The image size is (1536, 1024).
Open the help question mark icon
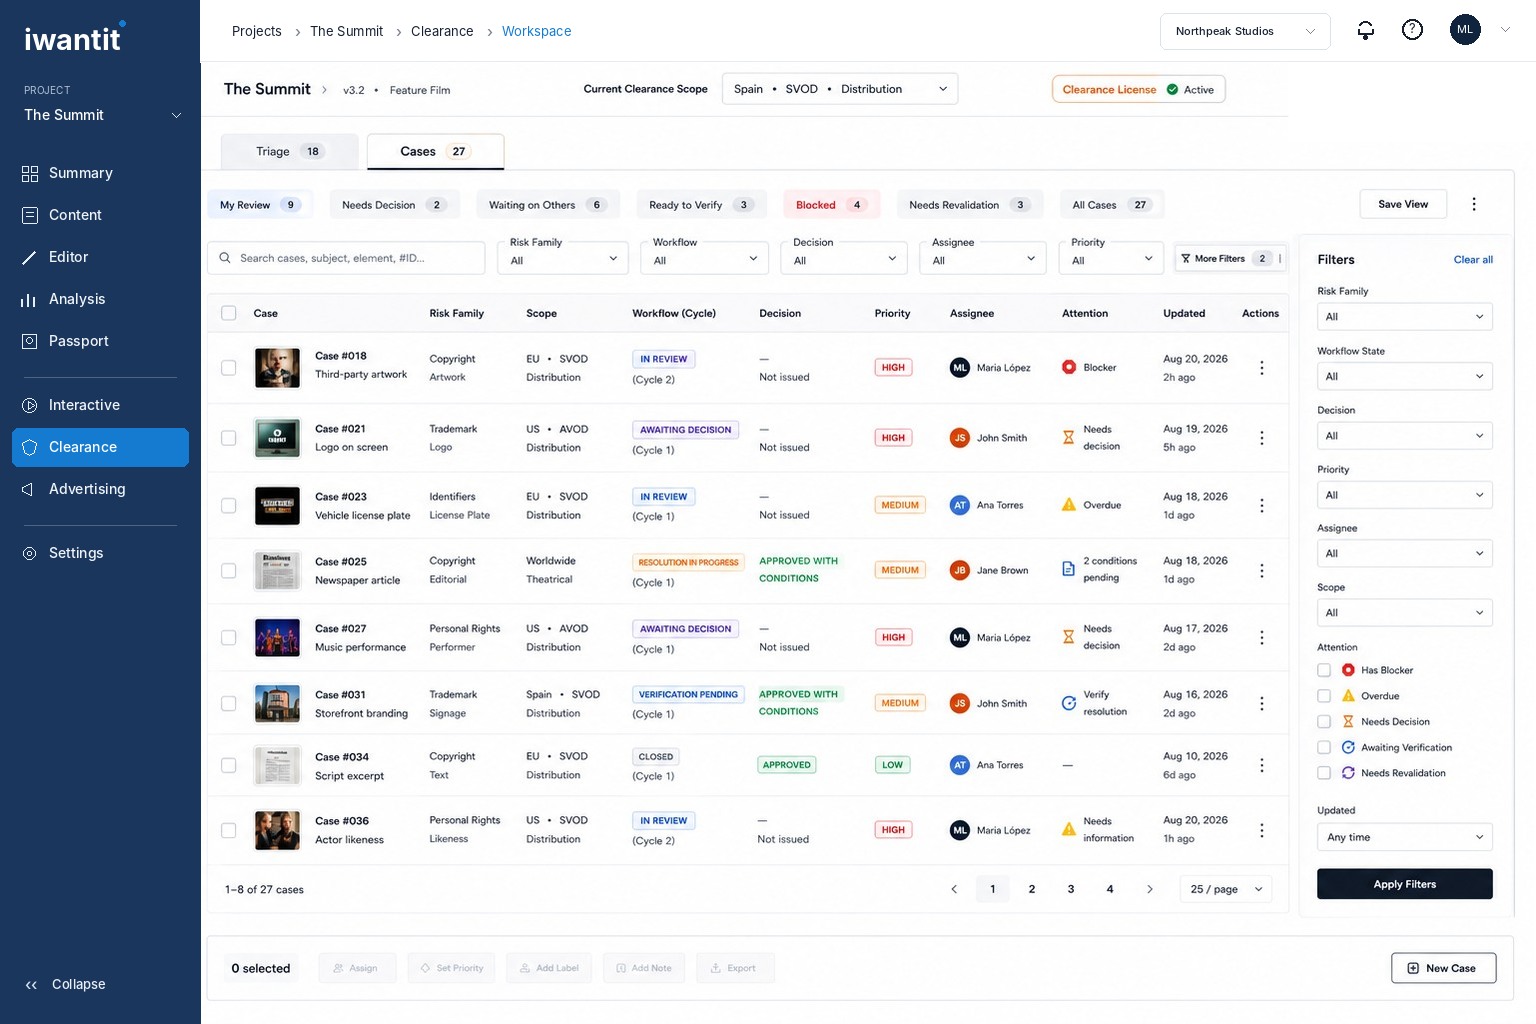1412,31
